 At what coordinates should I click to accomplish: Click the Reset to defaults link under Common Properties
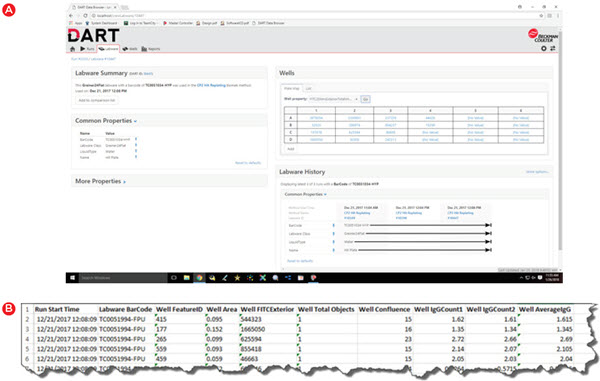coord(248,163)
